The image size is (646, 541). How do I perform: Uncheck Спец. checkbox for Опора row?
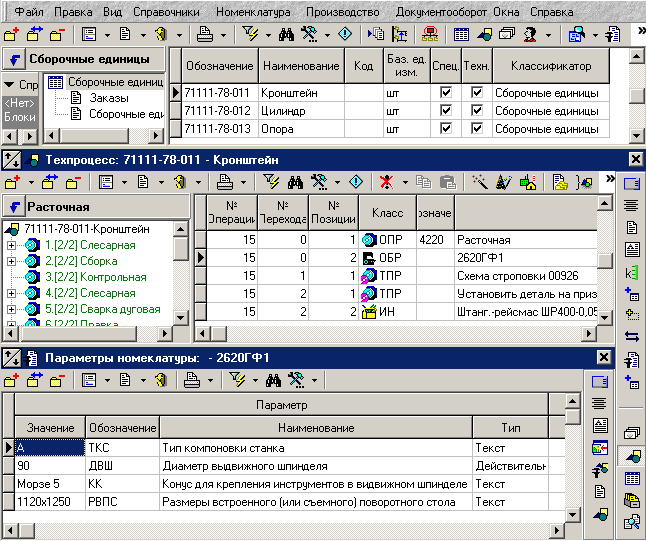click(x=446, y=128)
